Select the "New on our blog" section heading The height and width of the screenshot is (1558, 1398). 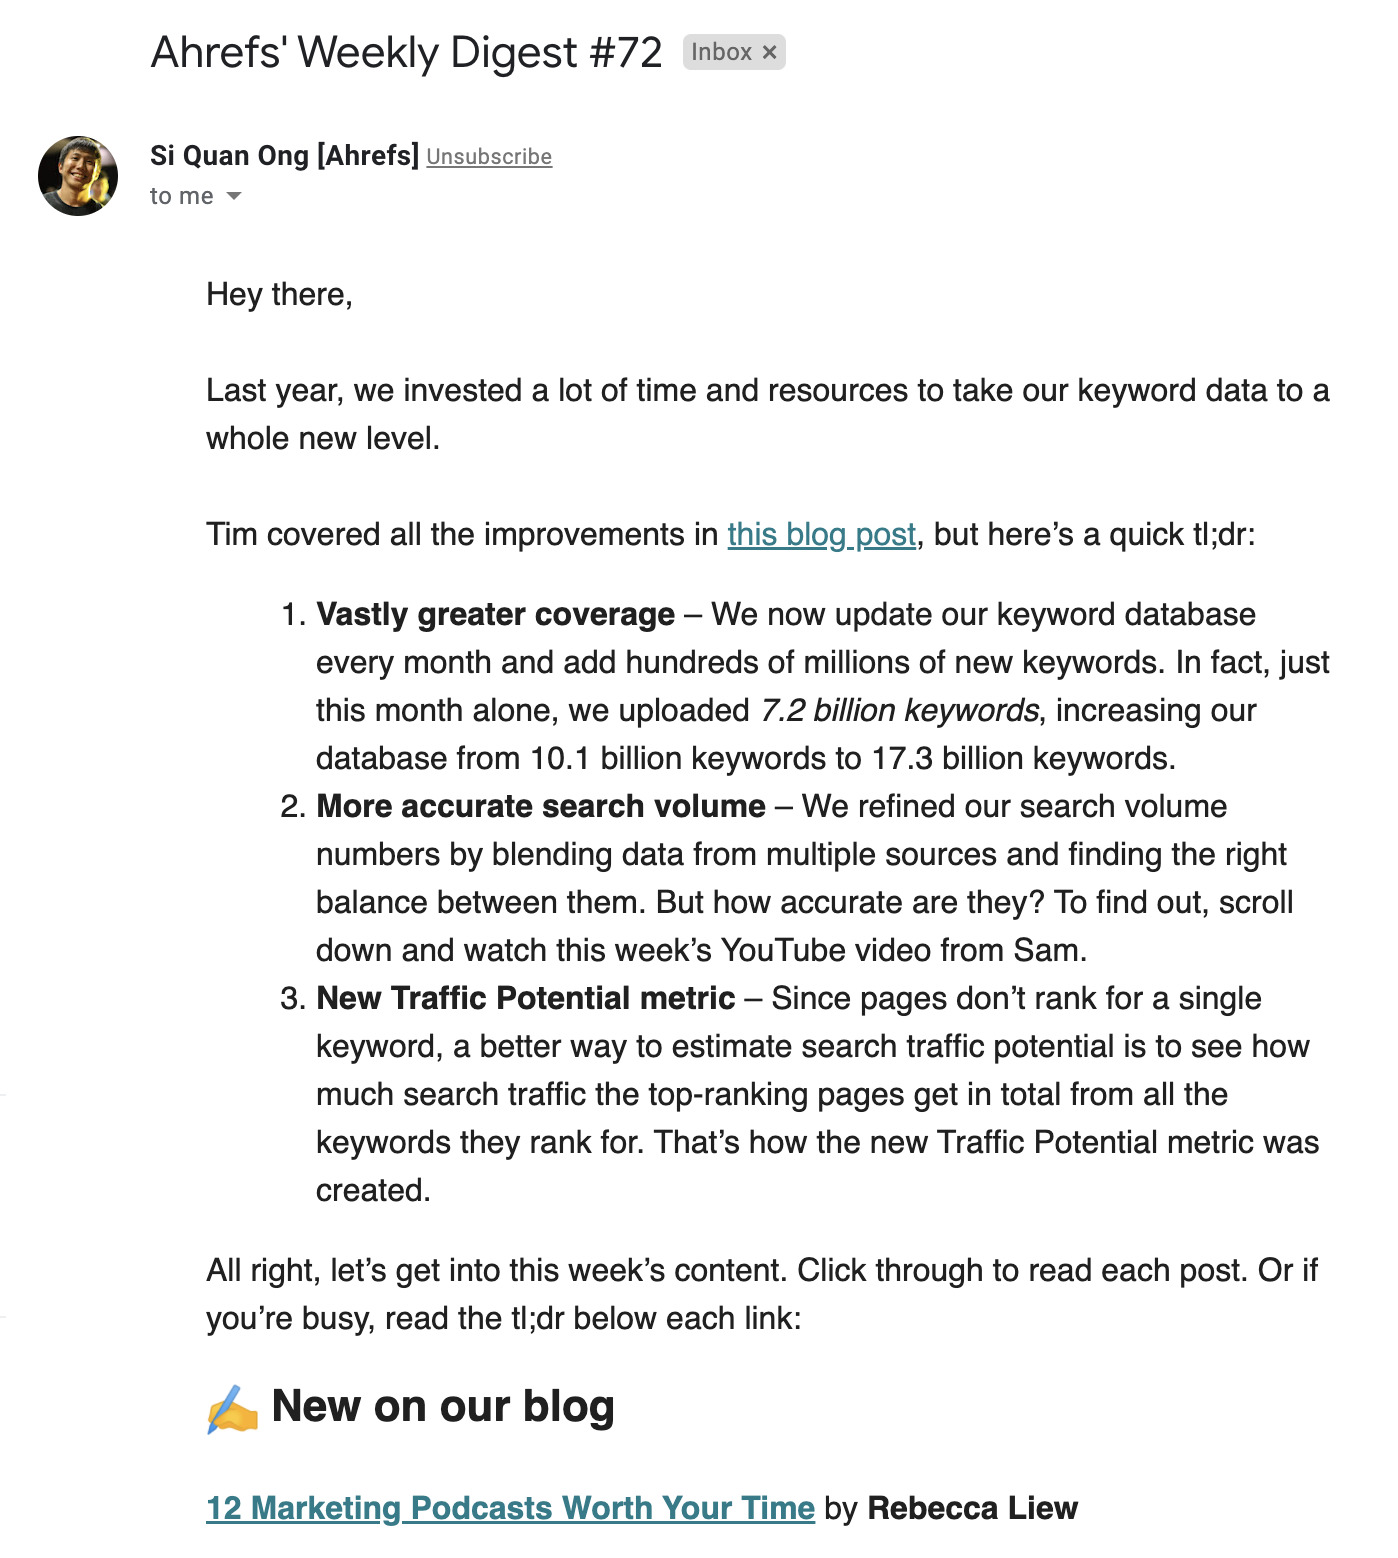443,1405
